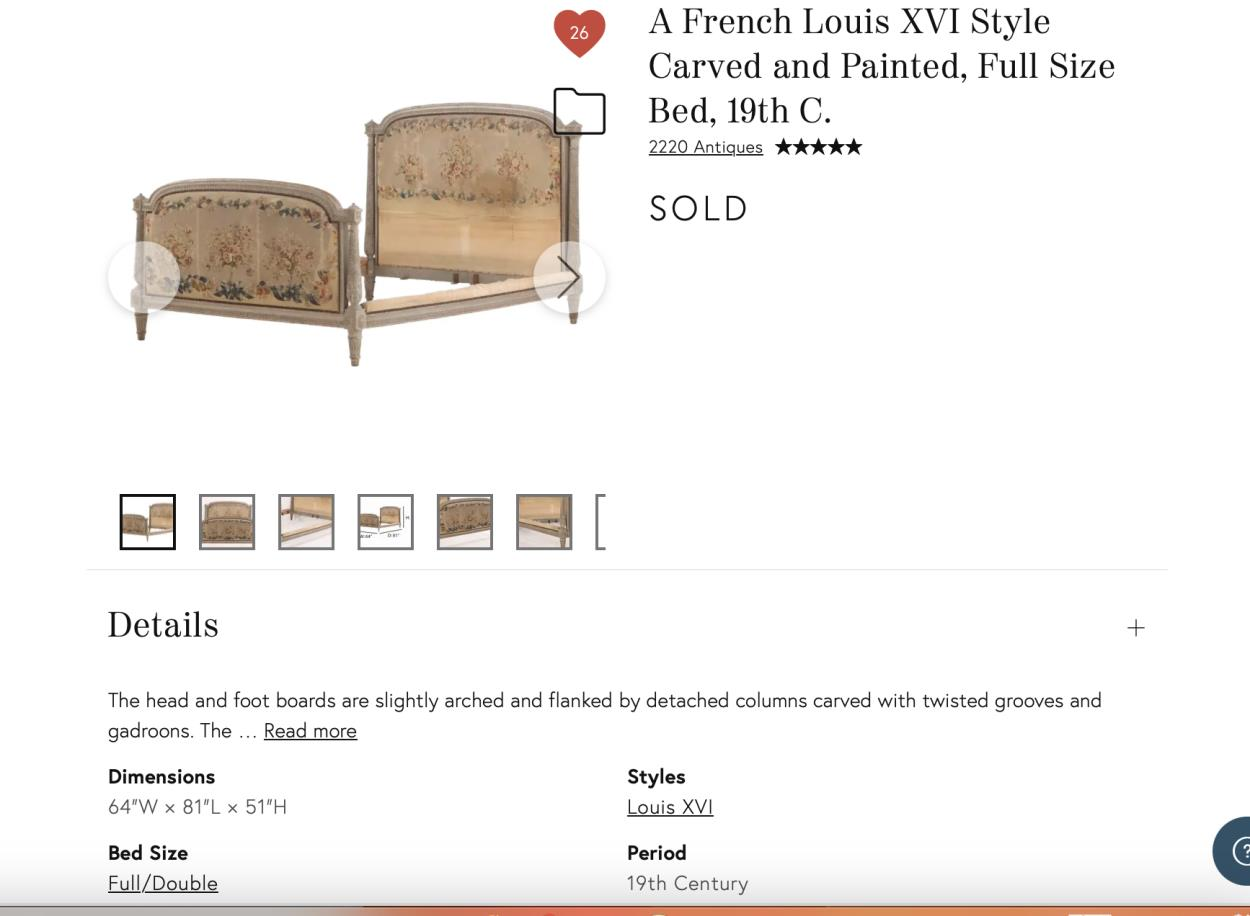Save item using the folder icon
This screenshot has width=1250, height=916.
579,111
